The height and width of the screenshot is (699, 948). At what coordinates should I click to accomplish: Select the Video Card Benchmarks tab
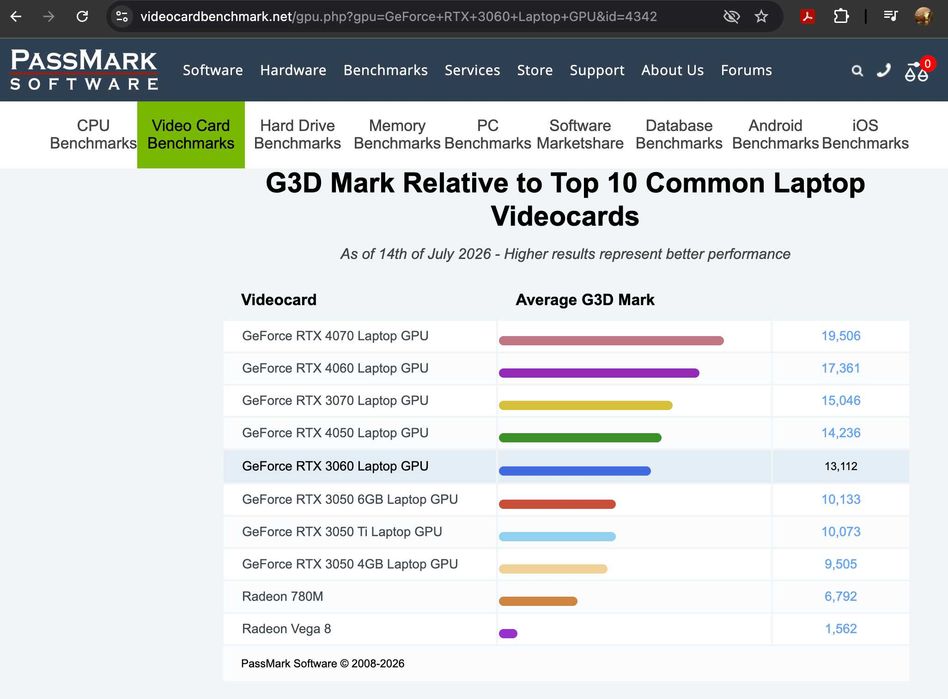191,134
